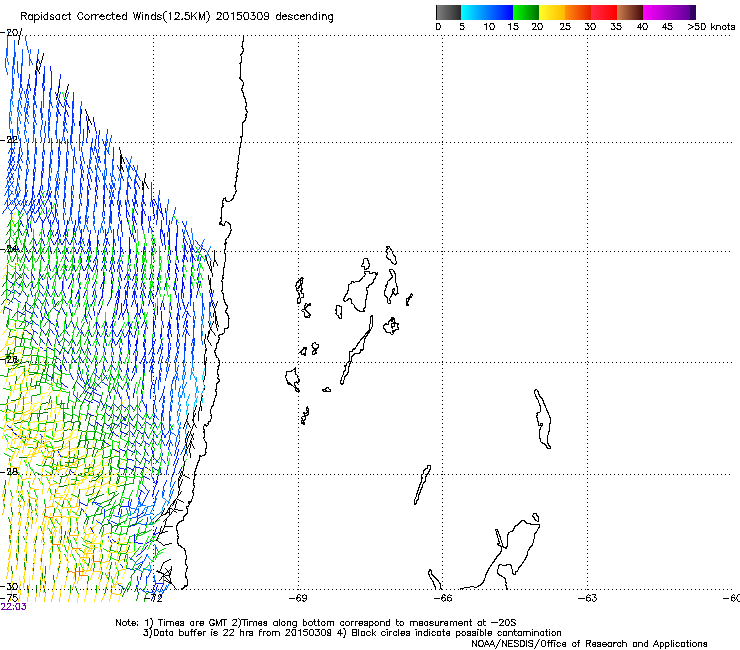This screenshot has height=650, width=740.
Task: Click the -75 longitude axis label
Action: [x=9, y=598]
